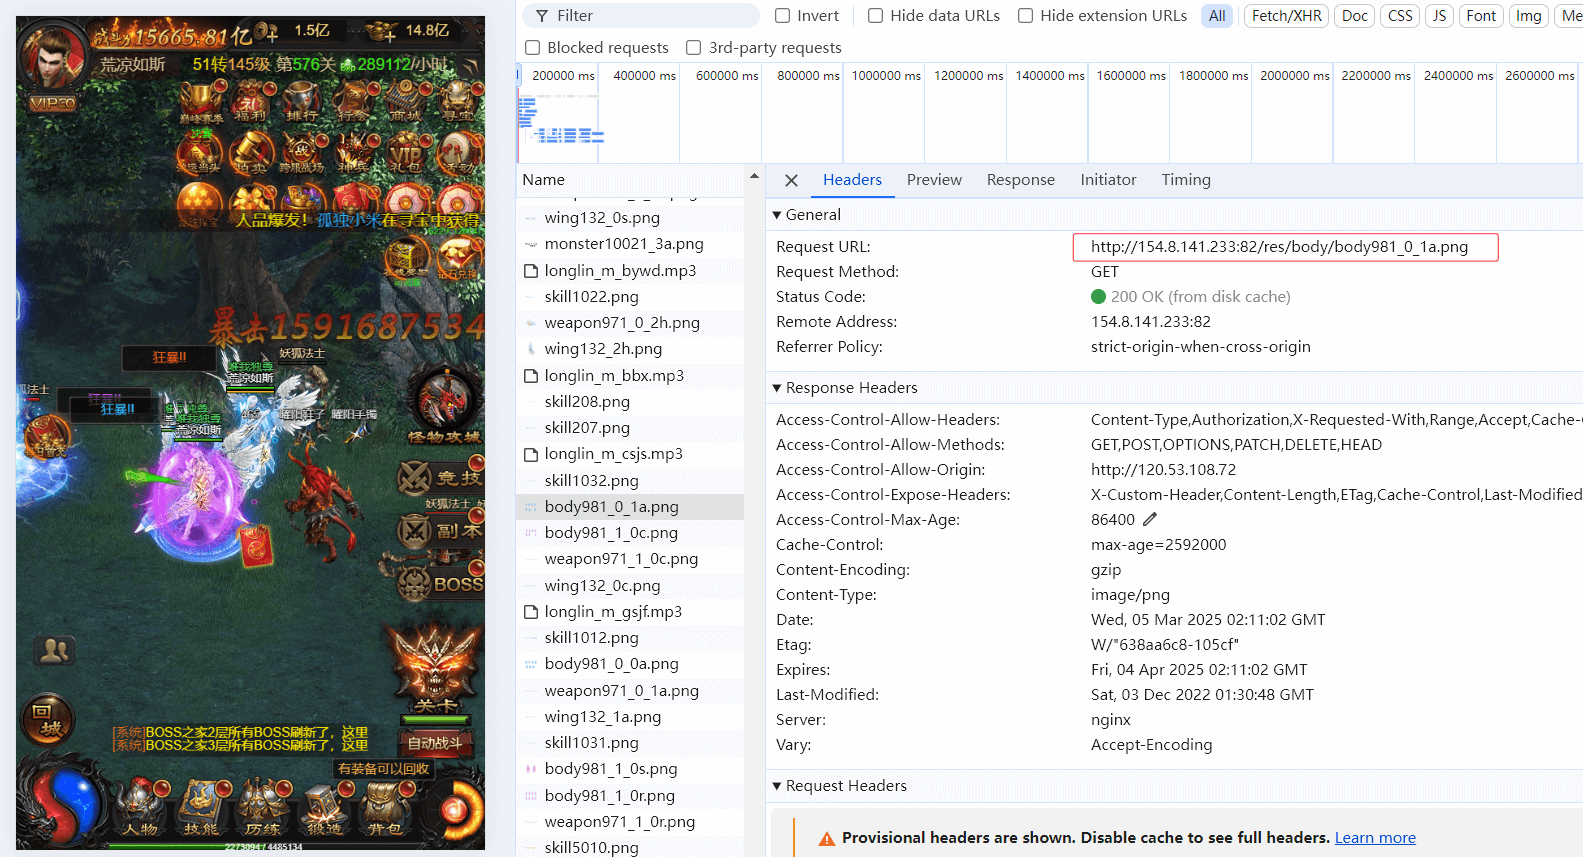Open the 行会 guild icon
Screen dimensions: 1583x857
(353, 101)
